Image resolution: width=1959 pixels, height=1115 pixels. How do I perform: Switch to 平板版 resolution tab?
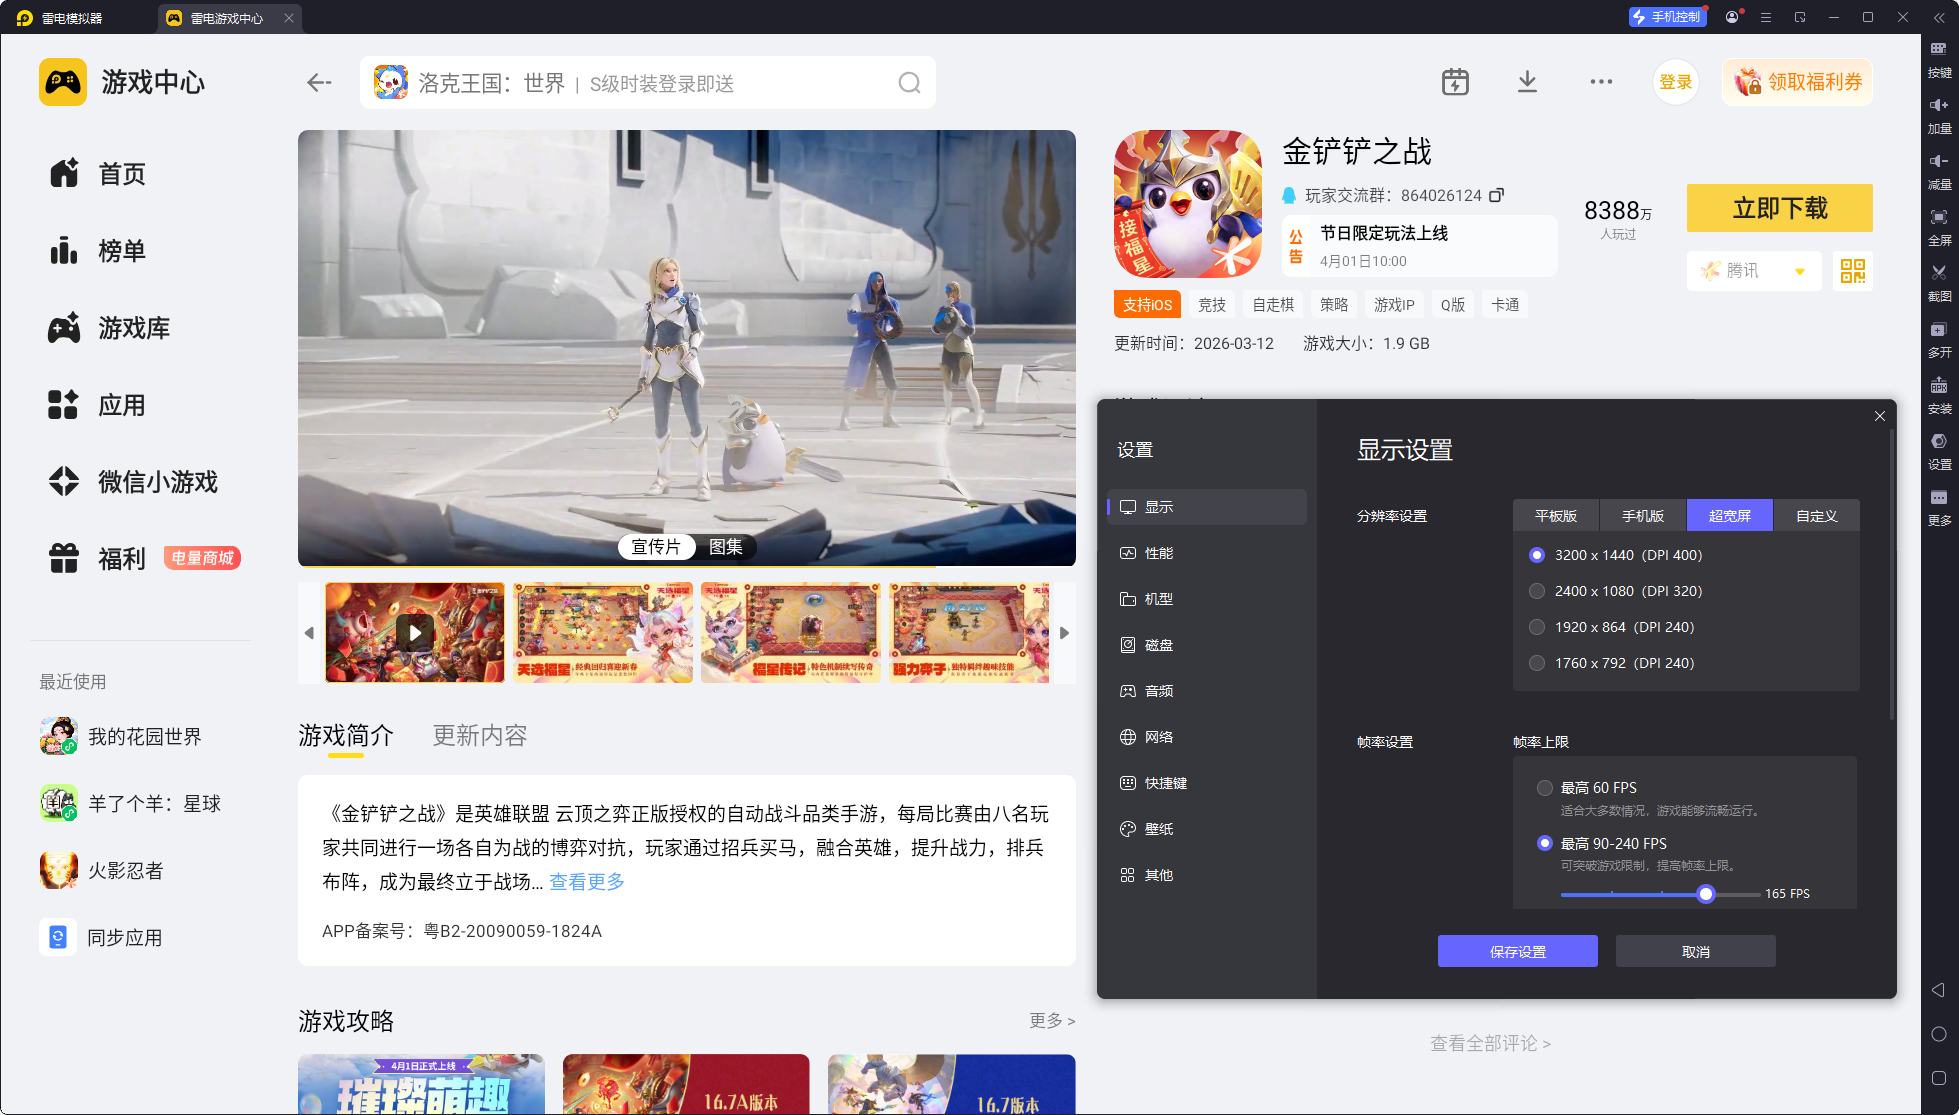point(1555,516)
